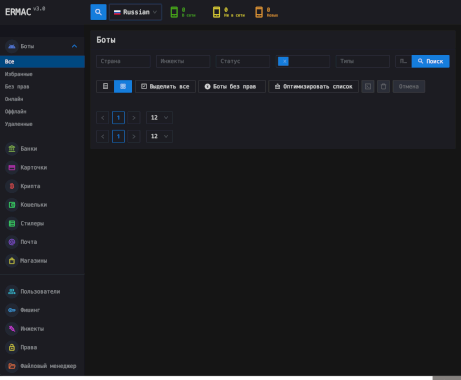Open Без прав in the sidebar

17,87
